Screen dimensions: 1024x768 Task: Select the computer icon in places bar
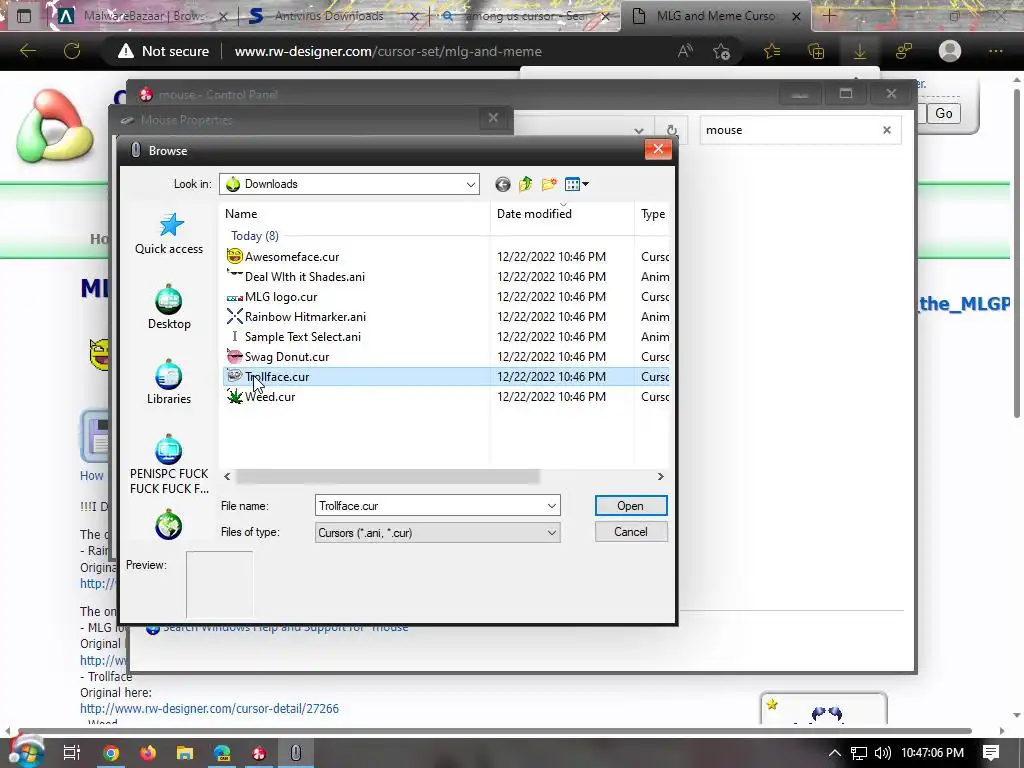(x=169, y=464)
